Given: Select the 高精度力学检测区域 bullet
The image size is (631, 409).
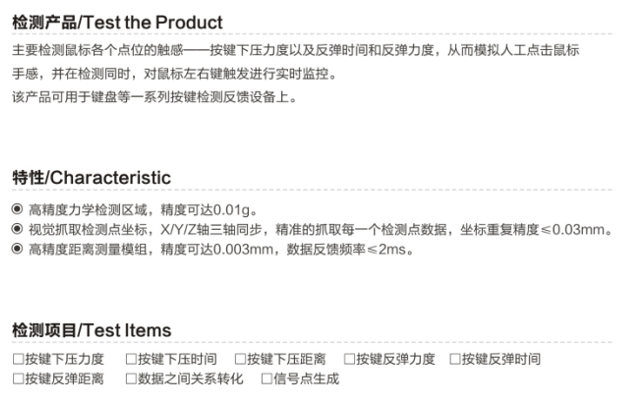Looking at the screenshot, I should [x=17, y=210].
